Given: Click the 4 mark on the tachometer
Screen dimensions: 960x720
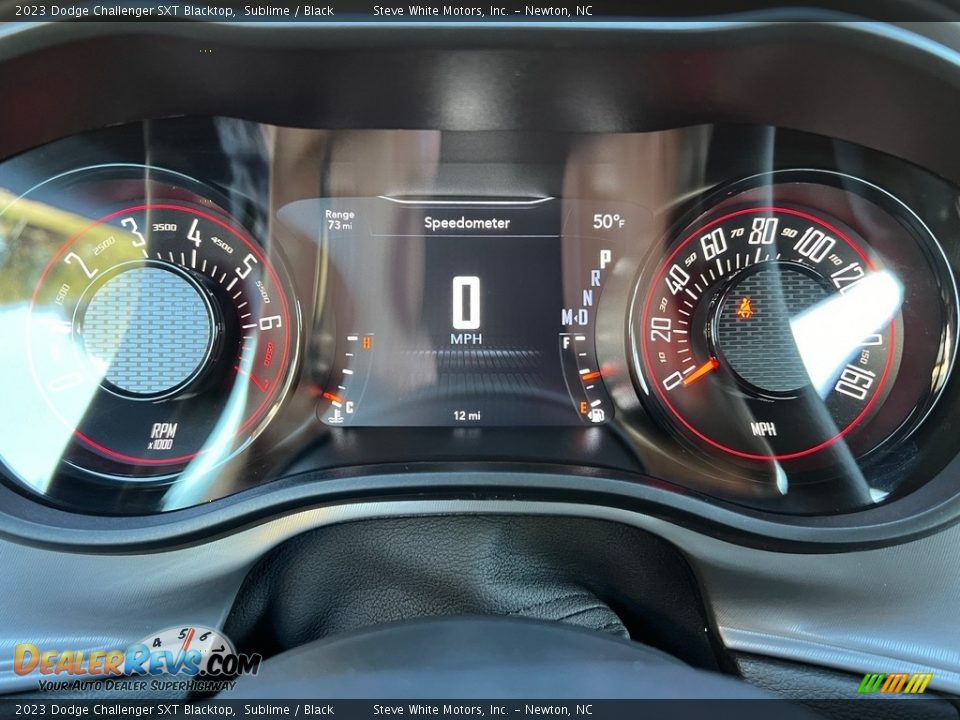Looking at the screenshot, I should pyautogui.click(x=194, y=233).
